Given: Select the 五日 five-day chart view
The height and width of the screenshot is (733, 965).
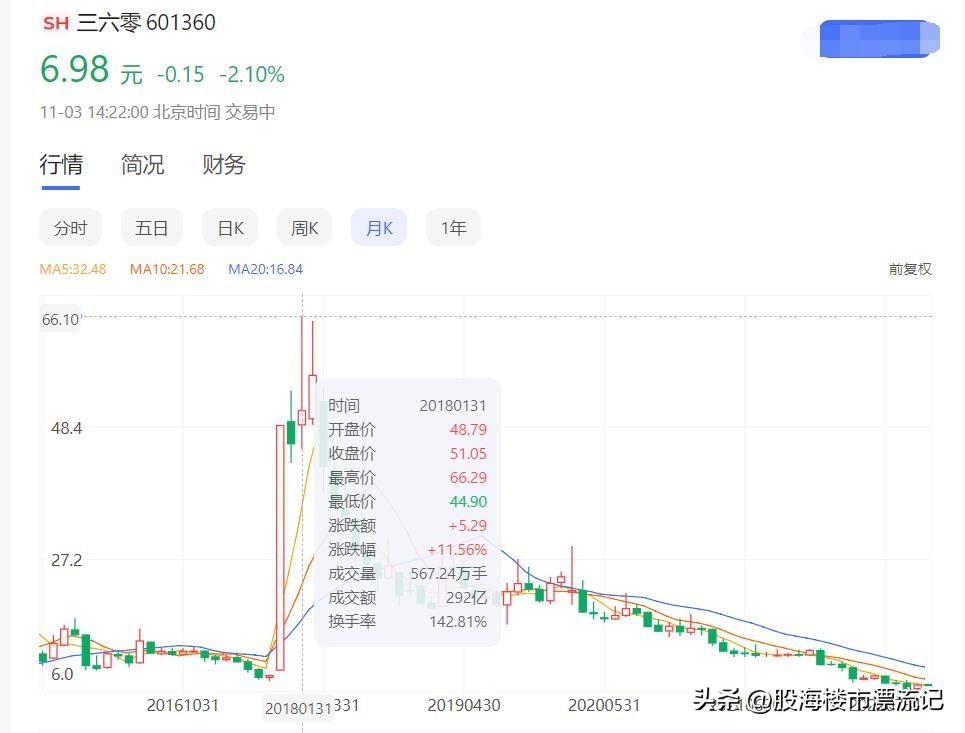Looking at the screenshot, I should coord(151,227).
